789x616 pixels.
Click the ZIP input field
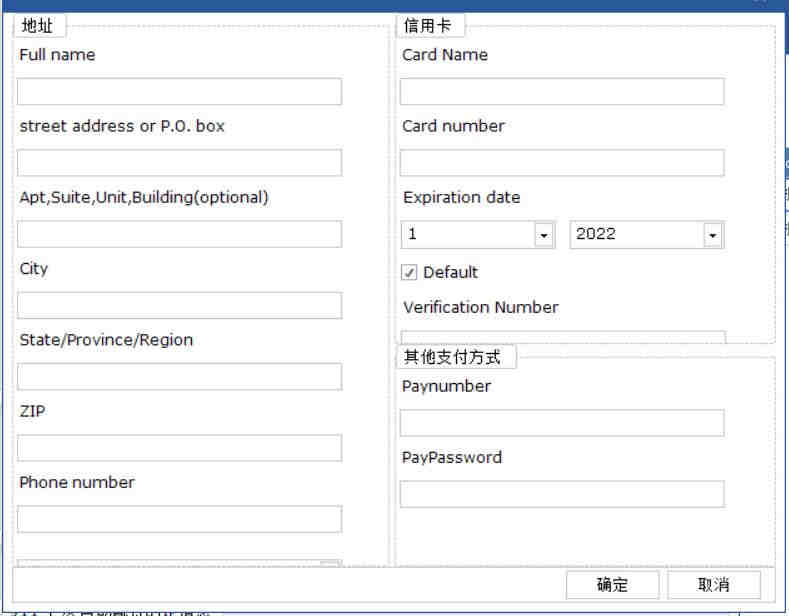179,448
